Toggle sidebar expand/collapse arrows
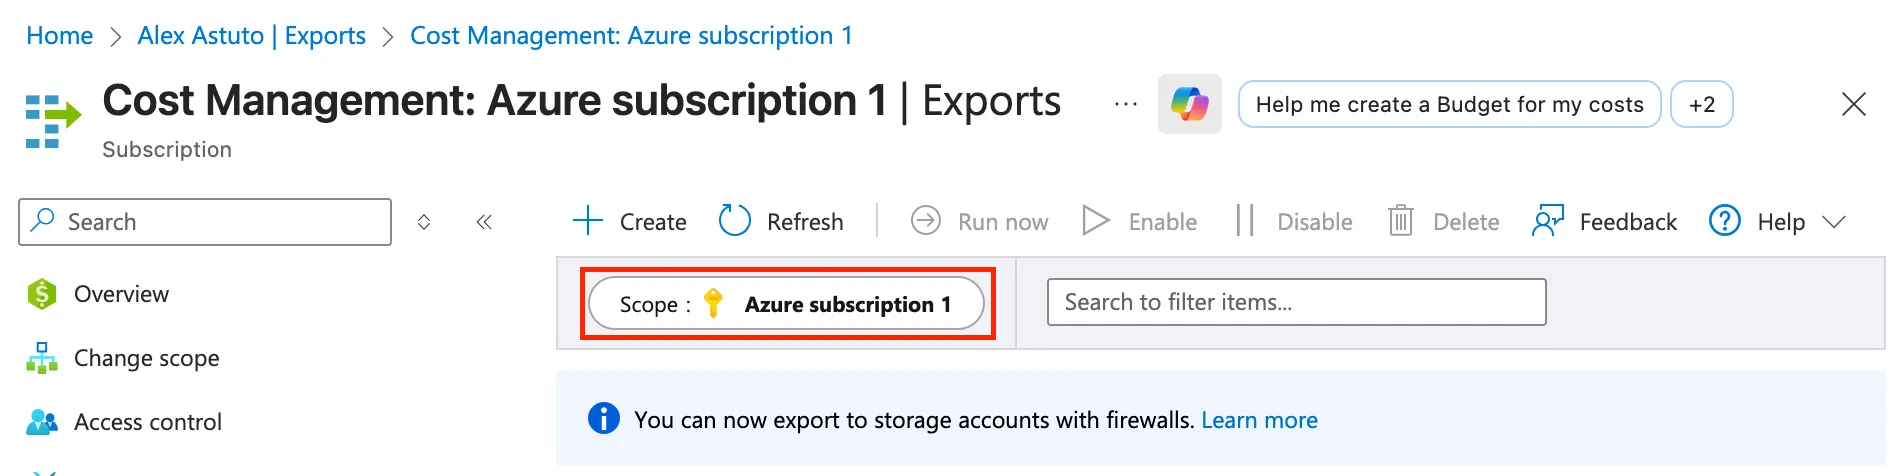 (x=424, y=222)
